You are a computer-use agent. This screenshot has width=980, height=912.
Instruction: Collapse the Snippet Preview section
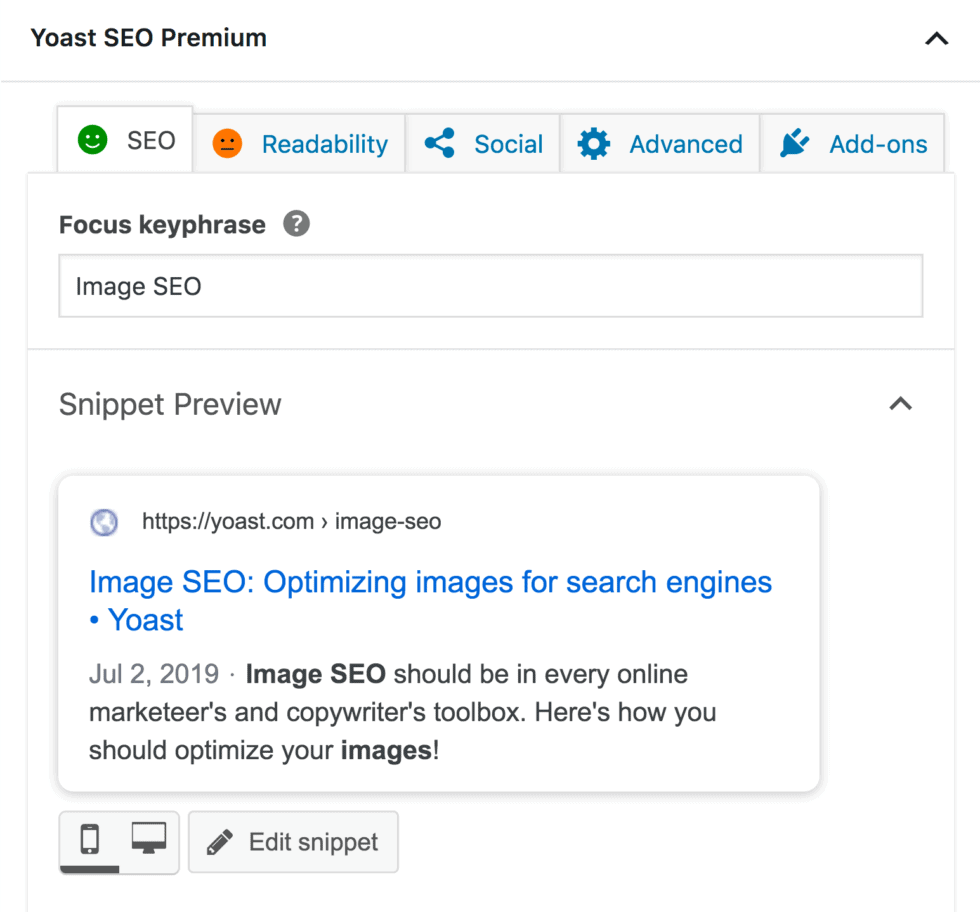pos(901,404)
